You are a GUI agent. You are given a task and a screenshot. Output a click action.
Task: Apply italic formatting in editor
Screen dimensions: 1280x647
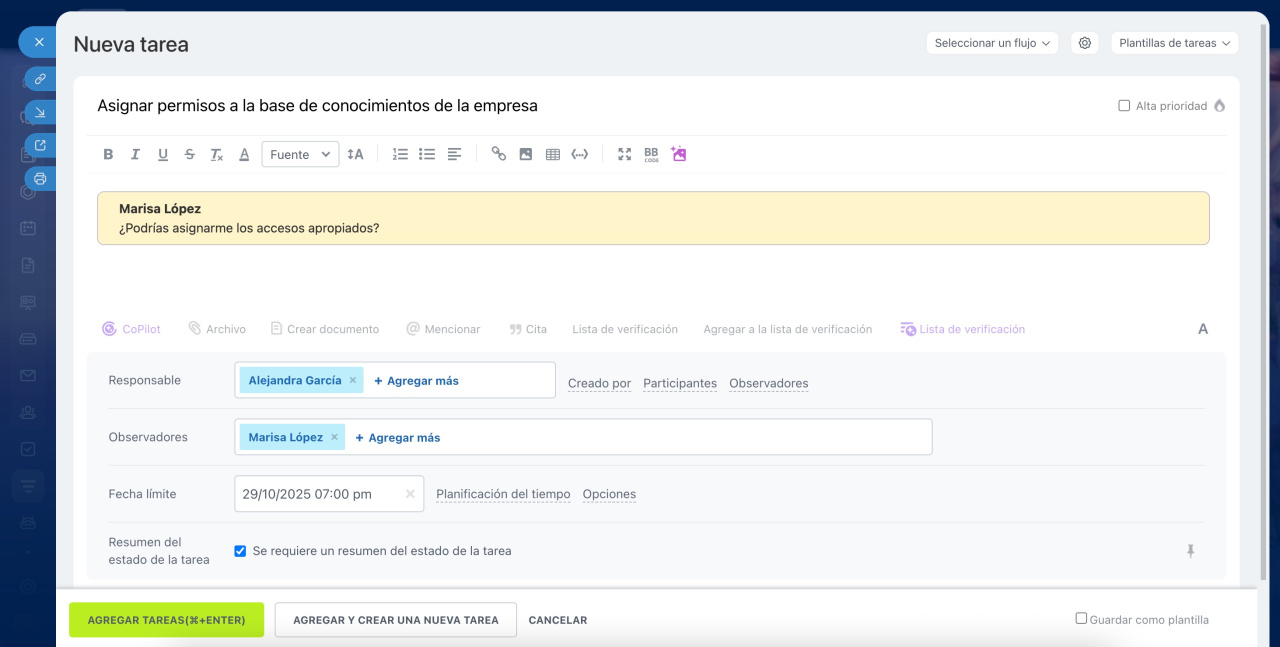click(x=136, y=154)
